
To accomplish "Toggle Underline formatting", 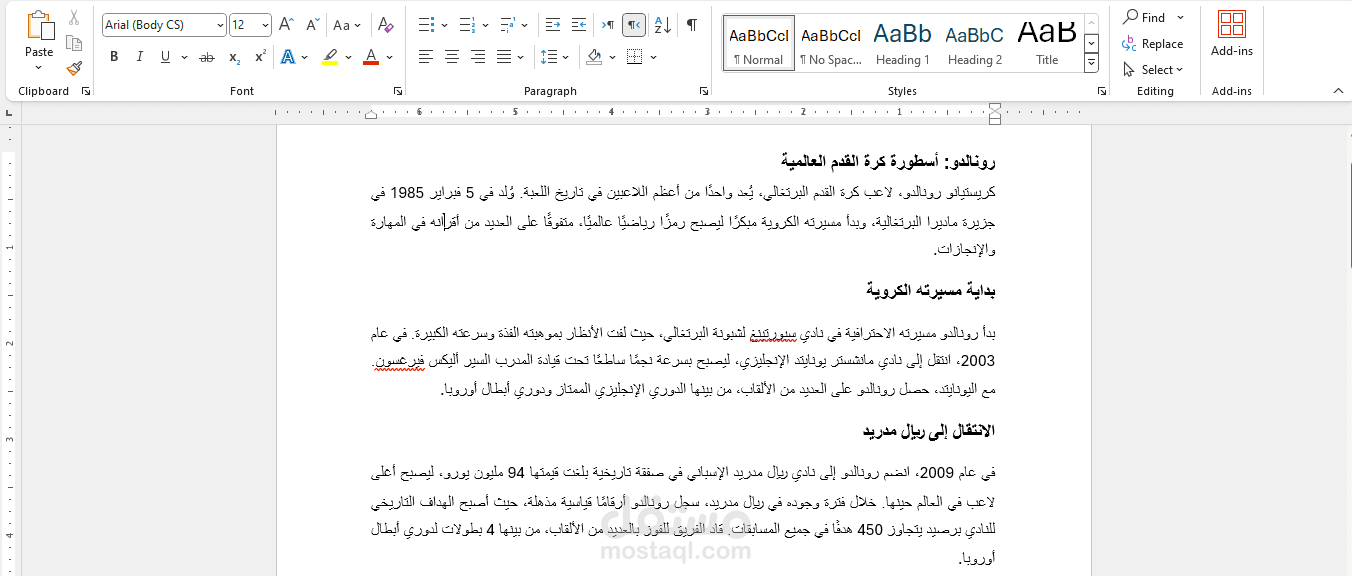I will pos(165,57).
